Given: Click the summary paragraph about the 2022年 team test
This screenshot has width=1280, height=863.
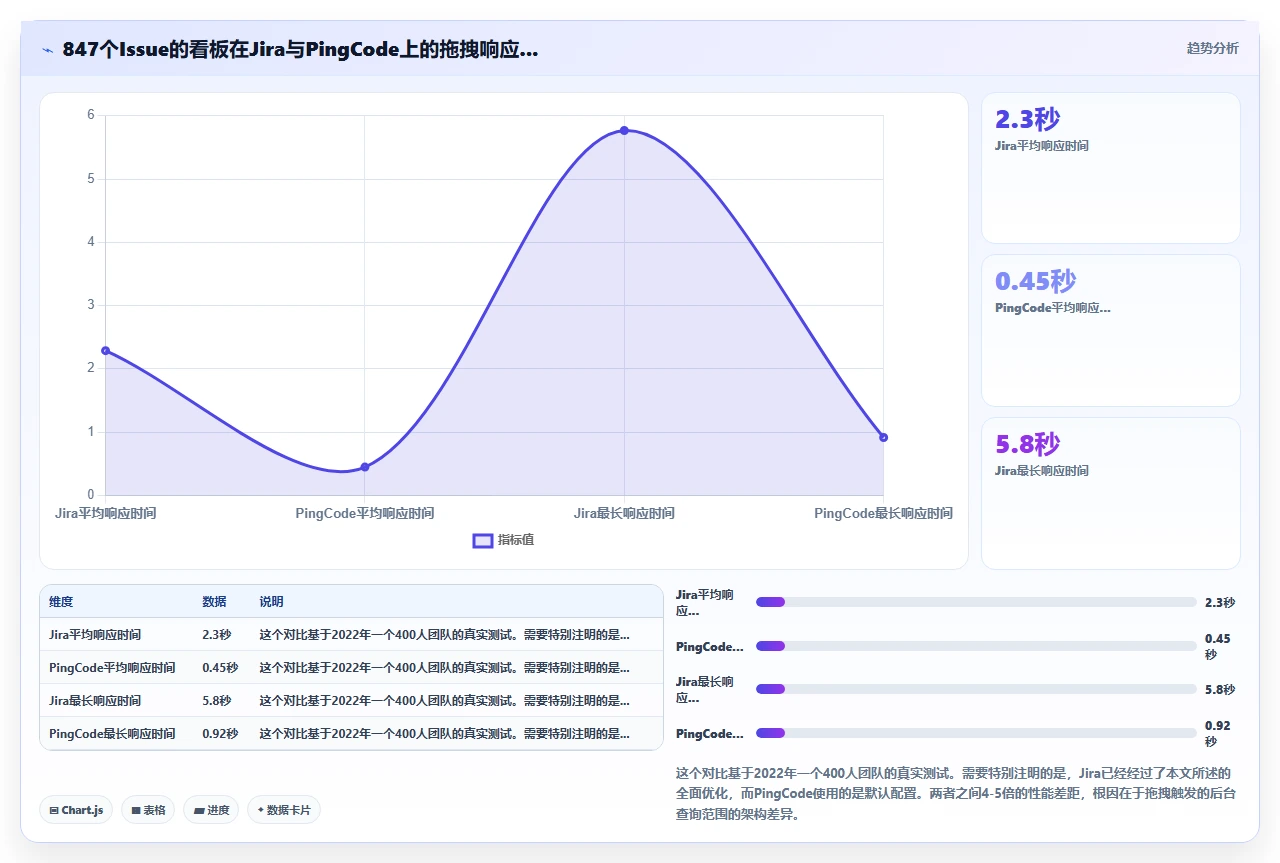Looking at the screenshot, I should 957,793.
